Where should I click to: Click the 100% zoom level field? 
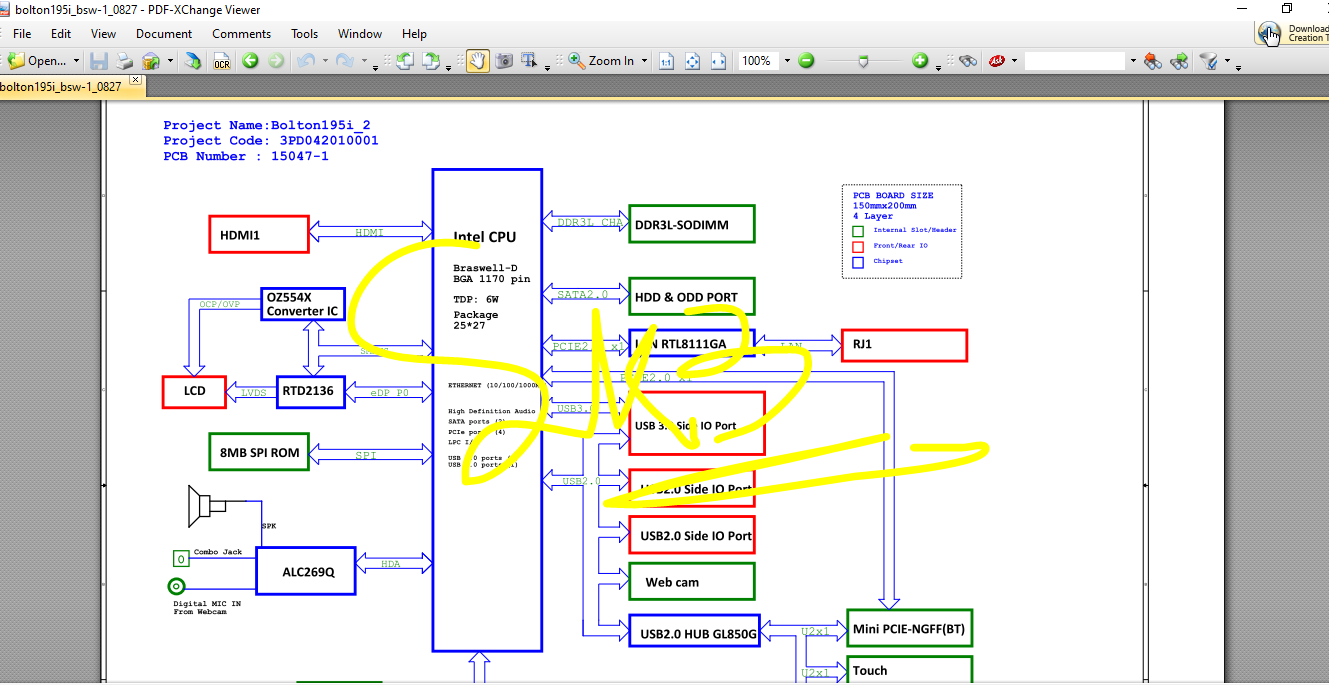(x=758, y=61)
